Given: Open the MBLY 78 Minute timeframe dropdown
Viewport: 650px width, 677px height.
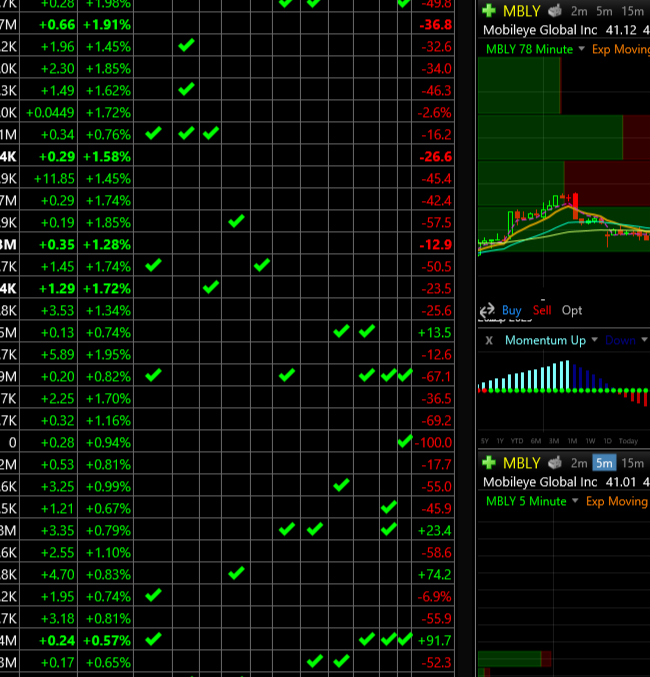Looking at the screenshot, I should click(x=581, y=49).
